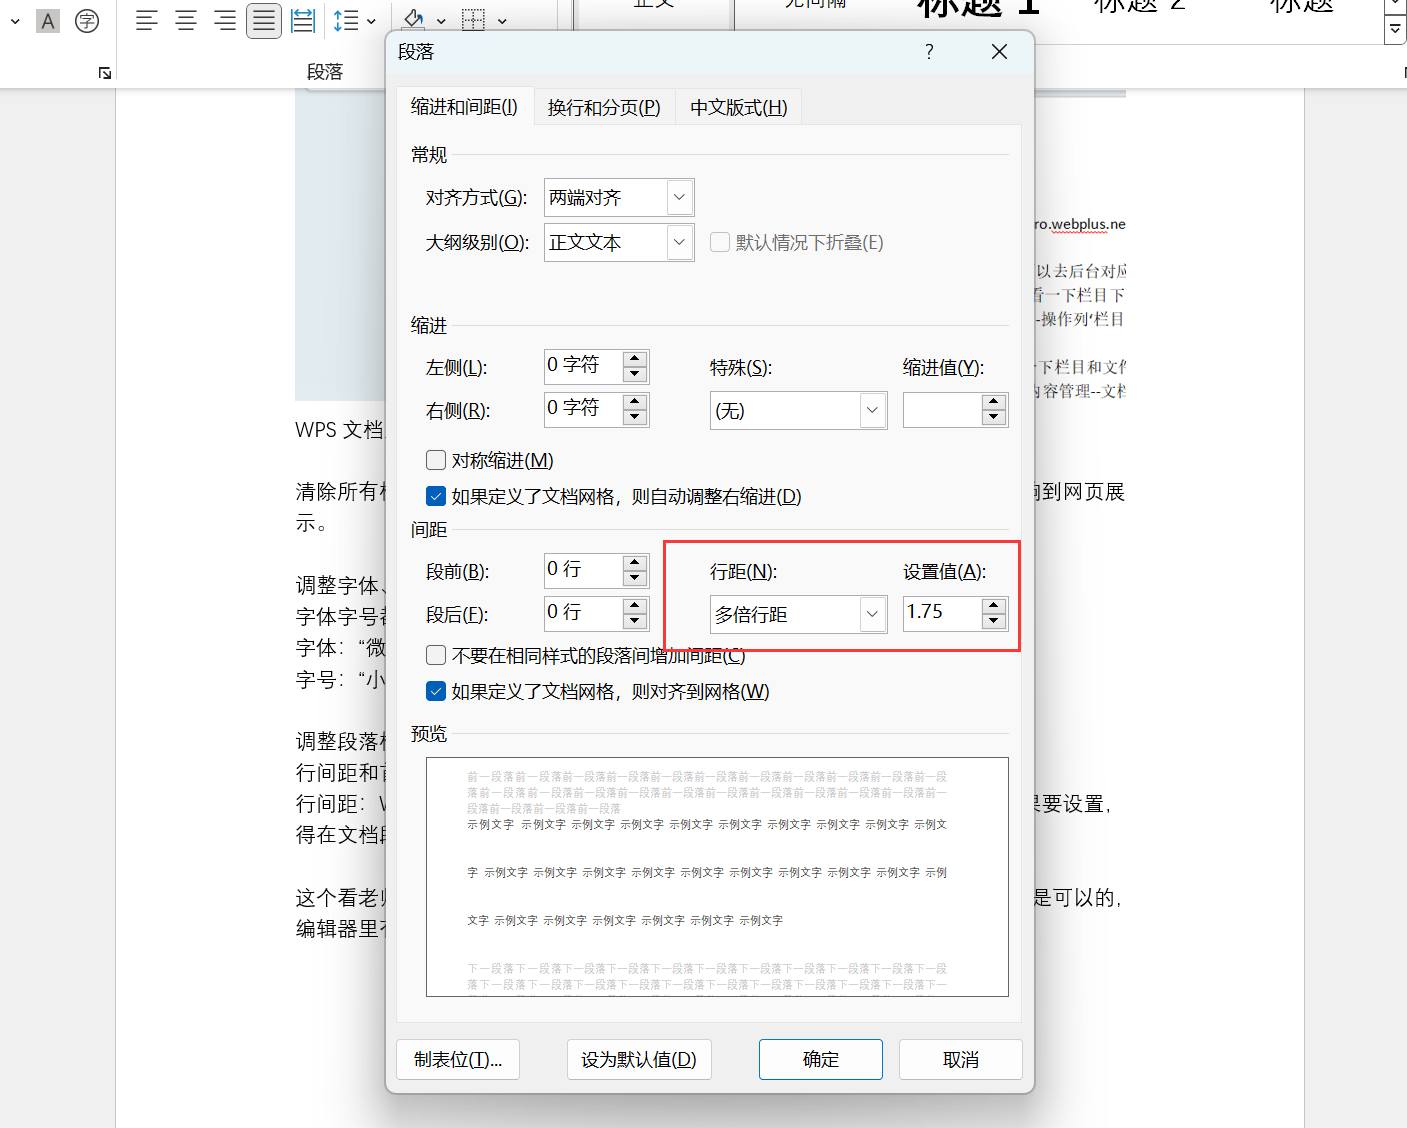
Task: Click the center alignment icon
Action: coord(186,21)
